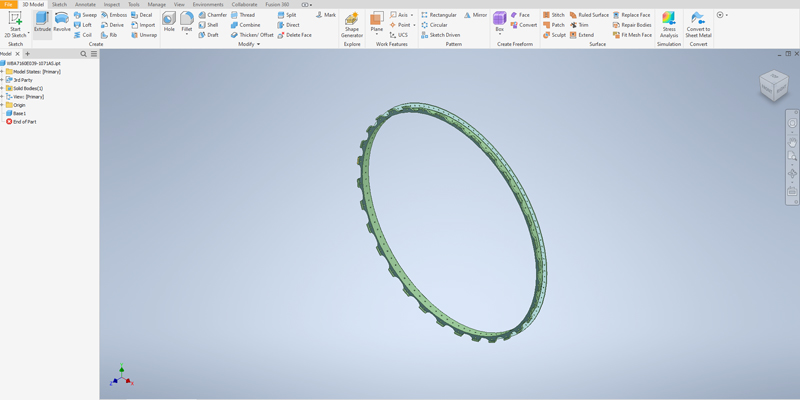
Task: Use the Emboss tool
Action: 114,15
